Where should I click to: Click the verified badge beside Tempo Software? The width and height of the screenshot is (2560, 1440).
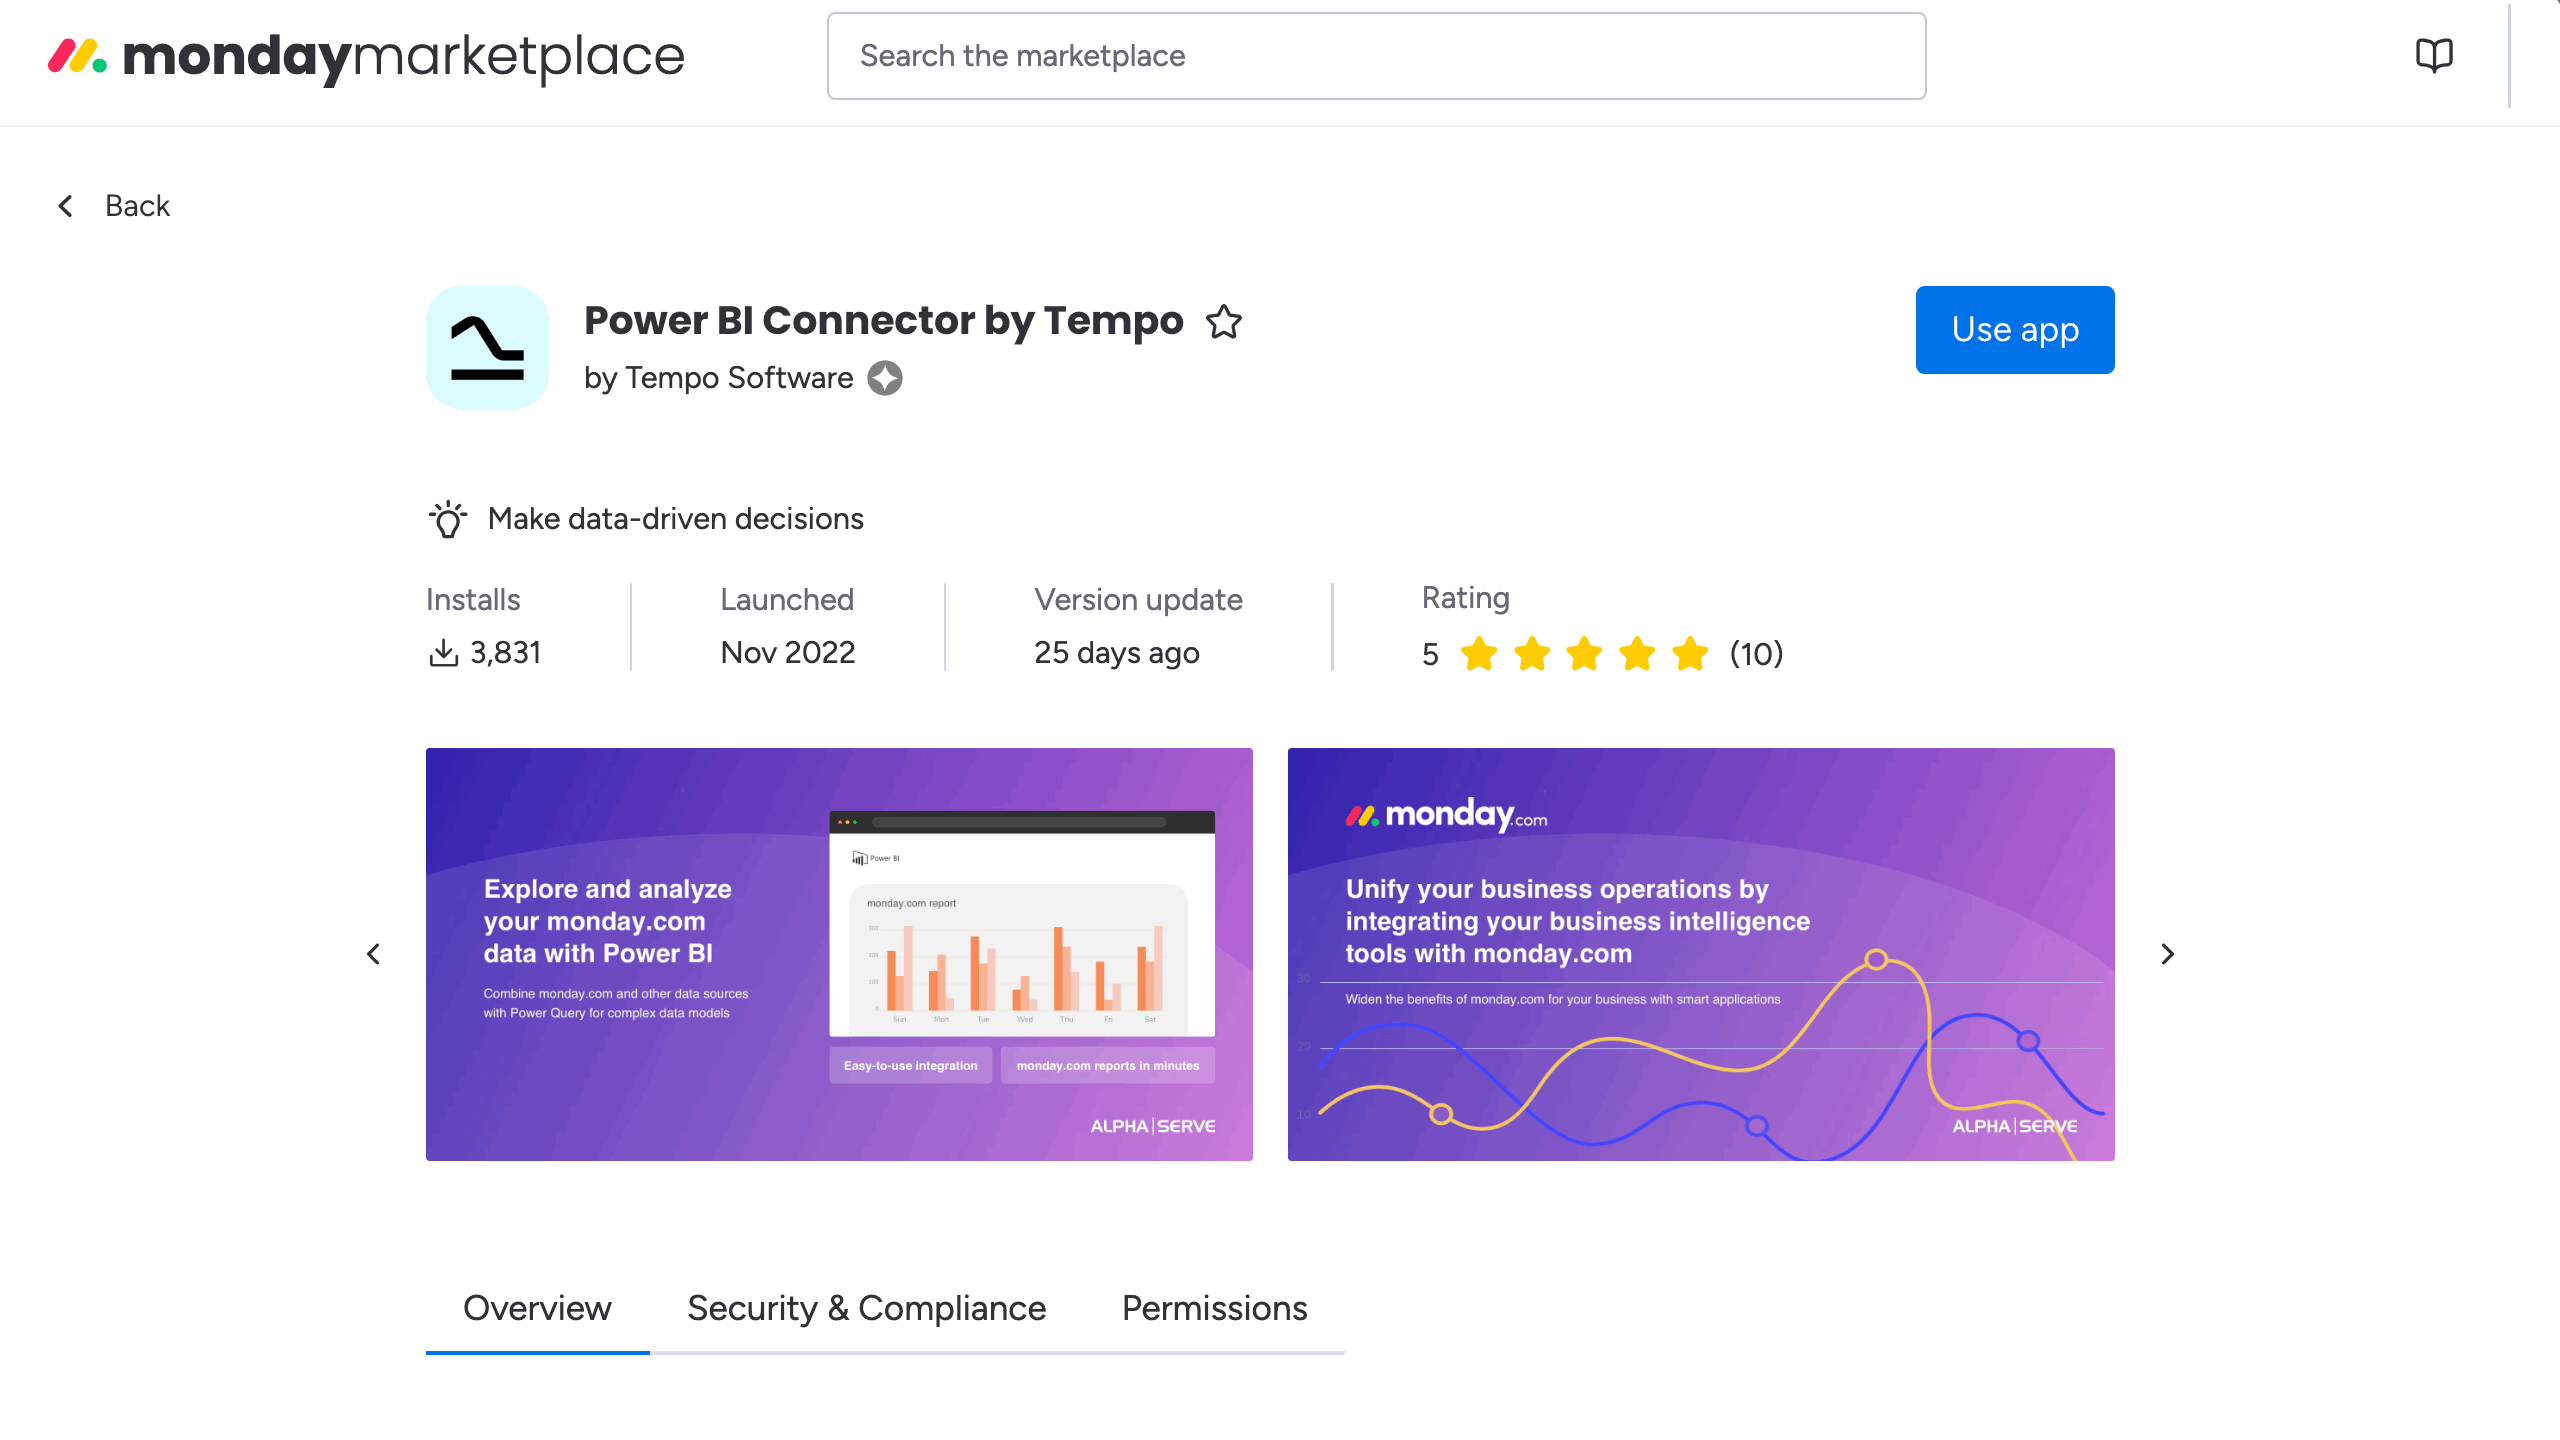885,378
